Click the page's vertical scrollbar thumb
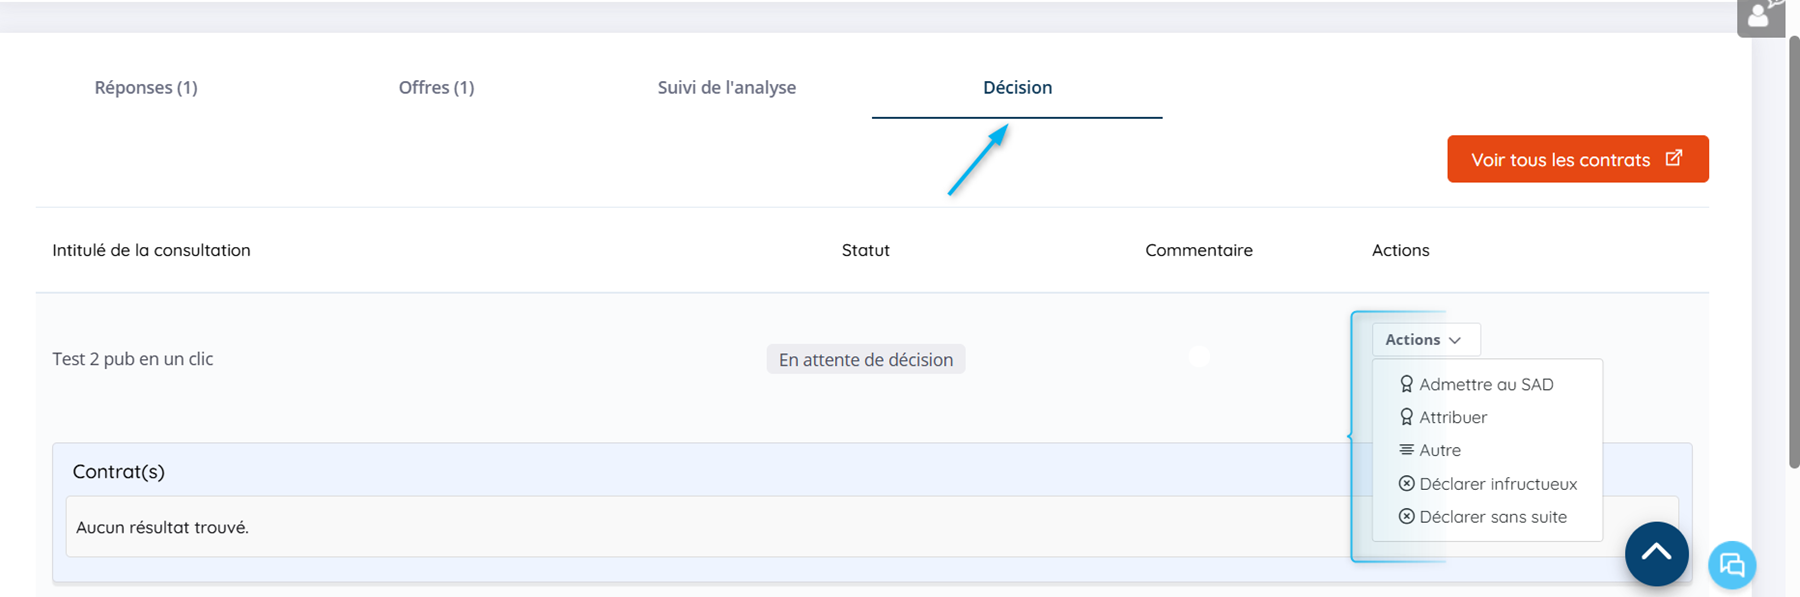1800x597 pixels. tap(1793, 250)
